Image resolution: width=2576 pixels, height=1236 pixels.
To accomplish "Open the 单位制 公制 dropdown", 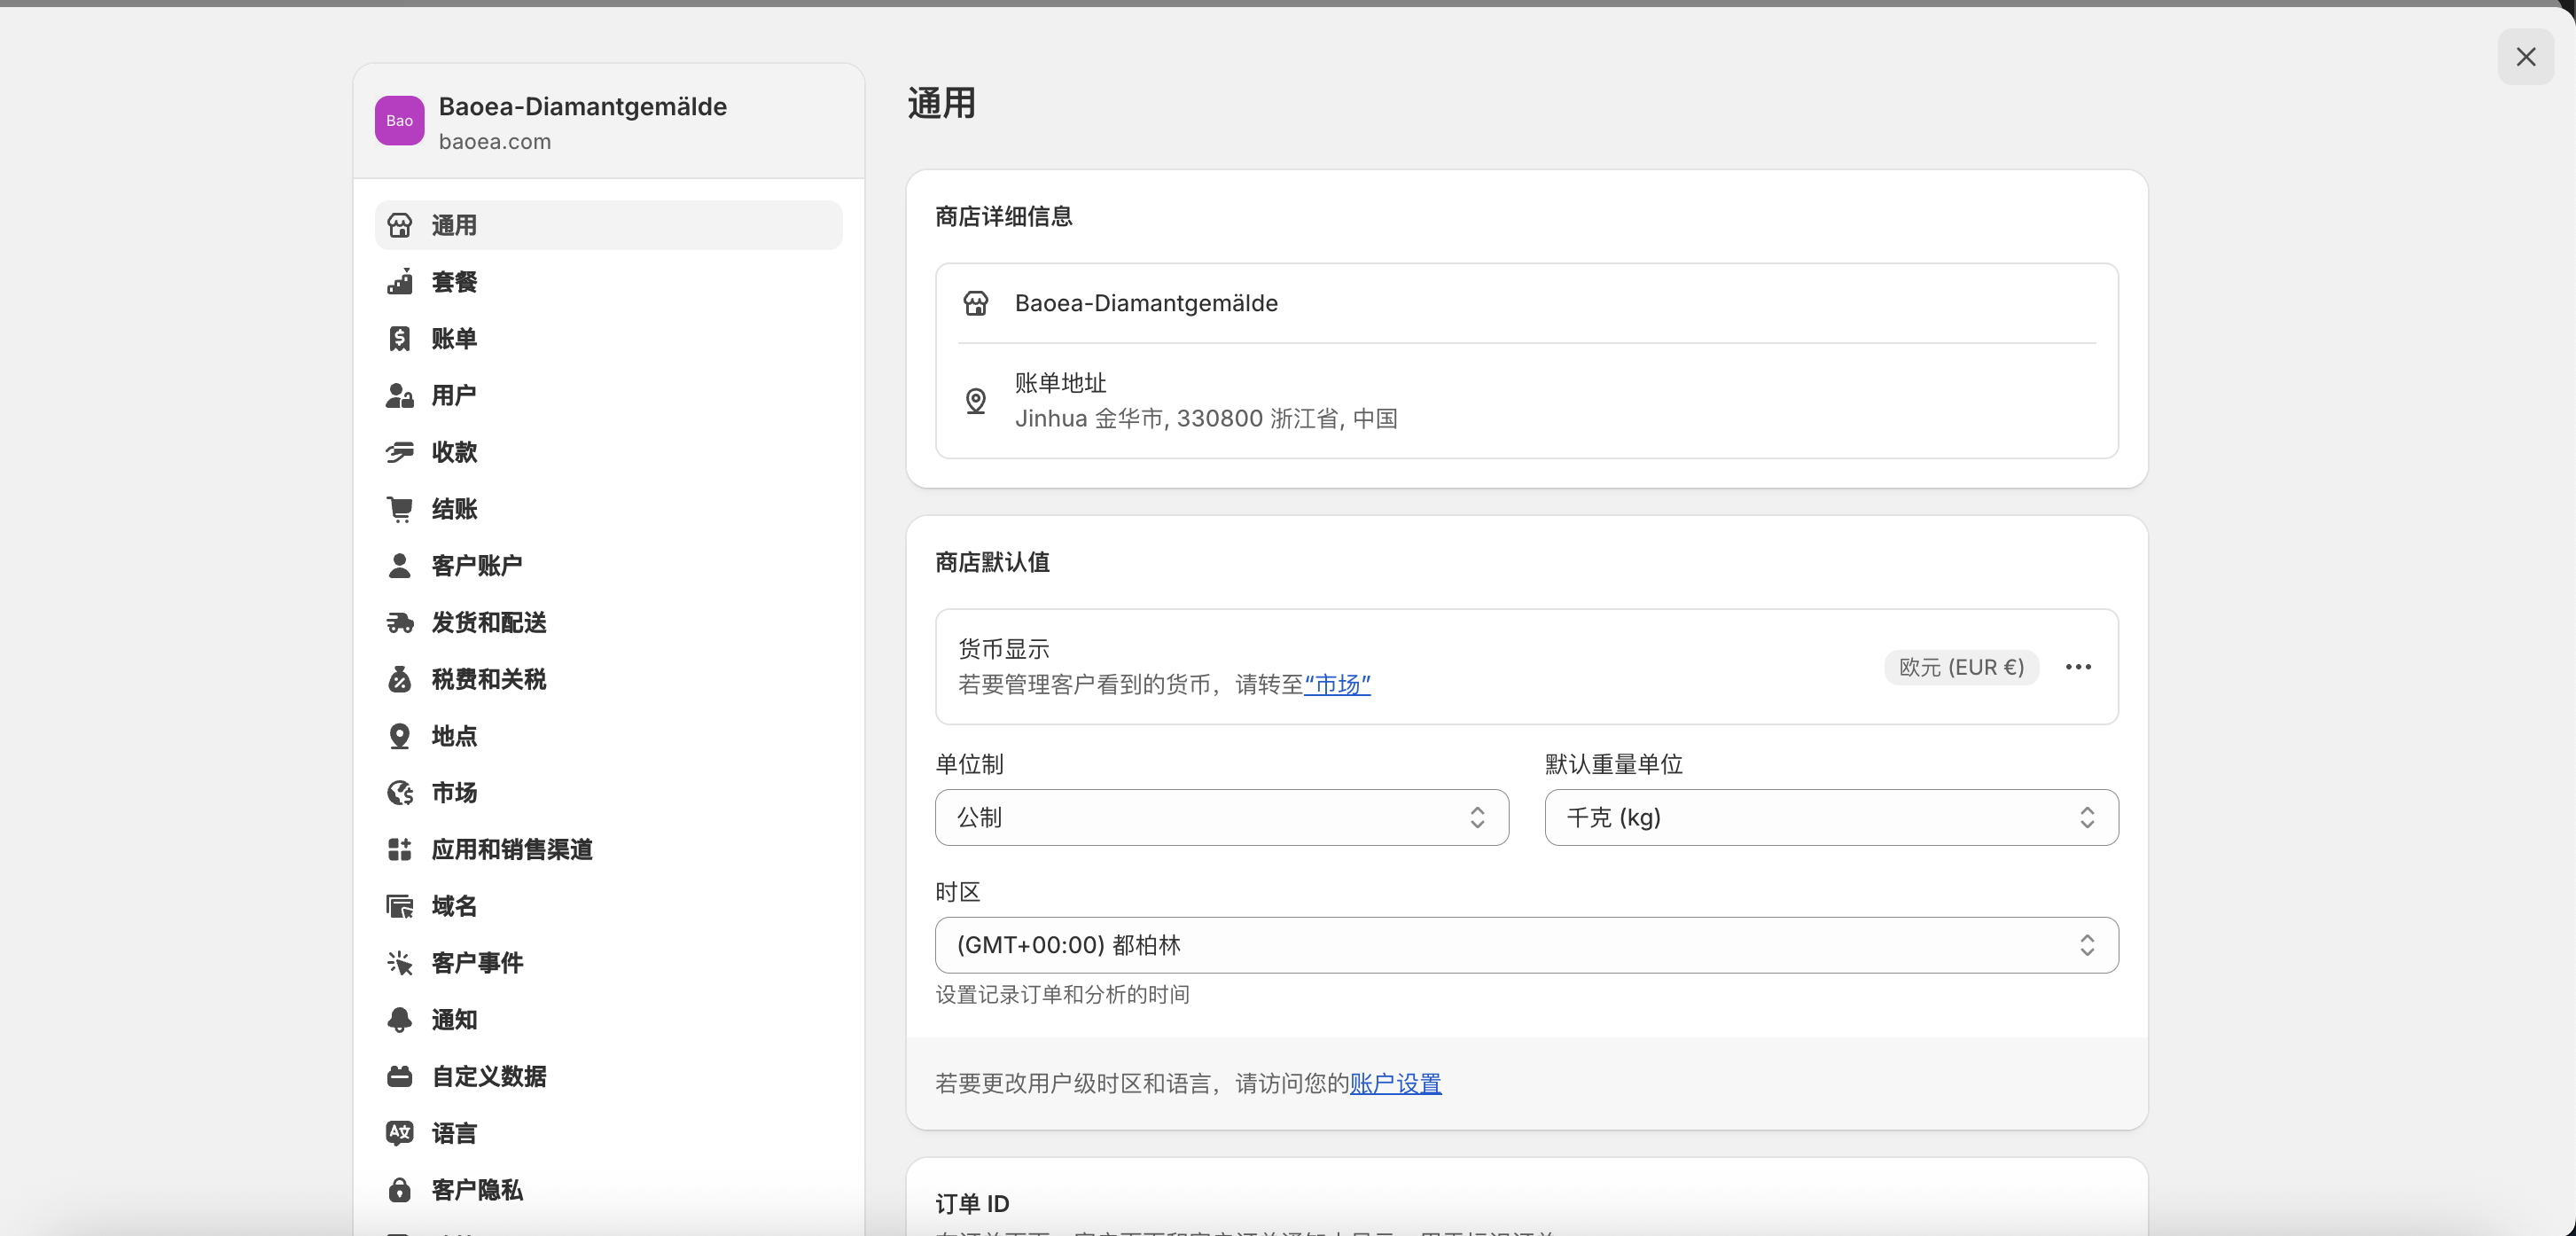I will click(x=1221, y=818).
